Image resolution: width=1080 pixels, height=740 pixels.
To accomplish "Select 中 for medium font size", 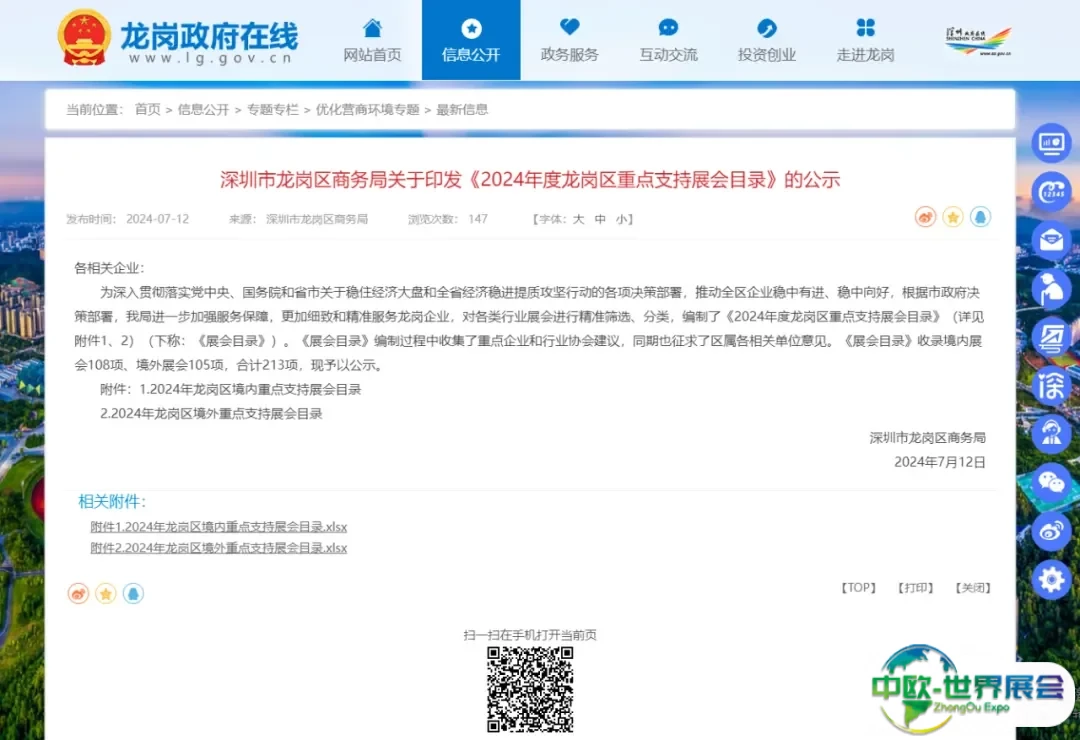I will pos(600,218).
